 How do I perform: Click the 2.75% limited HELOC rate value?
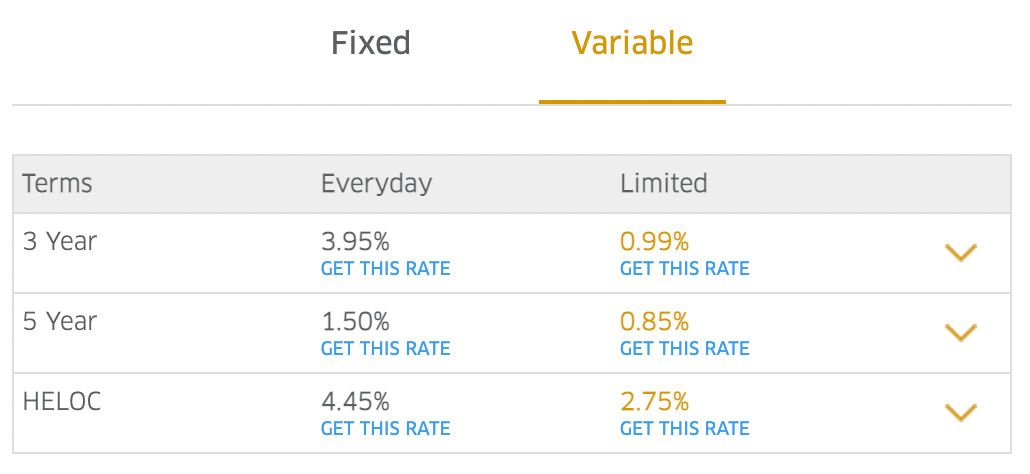[x=654, y=401]
